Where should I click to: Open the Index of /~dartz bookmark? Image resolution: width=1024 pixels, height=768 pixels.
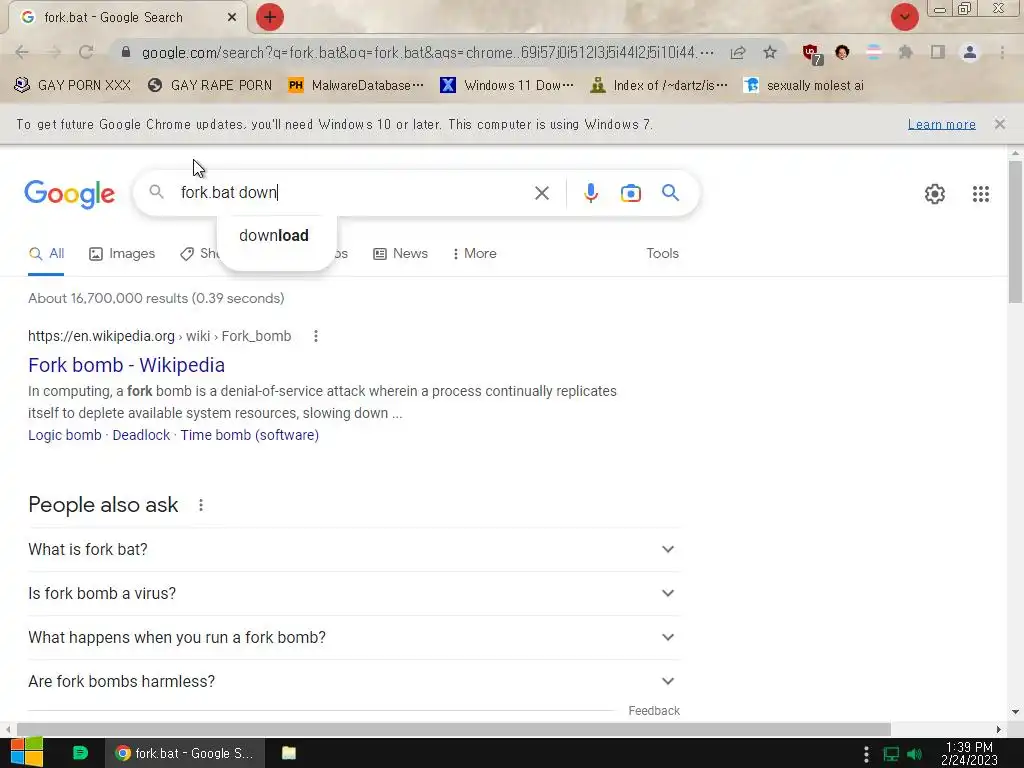pyautogui.click(x=658, y=86)
